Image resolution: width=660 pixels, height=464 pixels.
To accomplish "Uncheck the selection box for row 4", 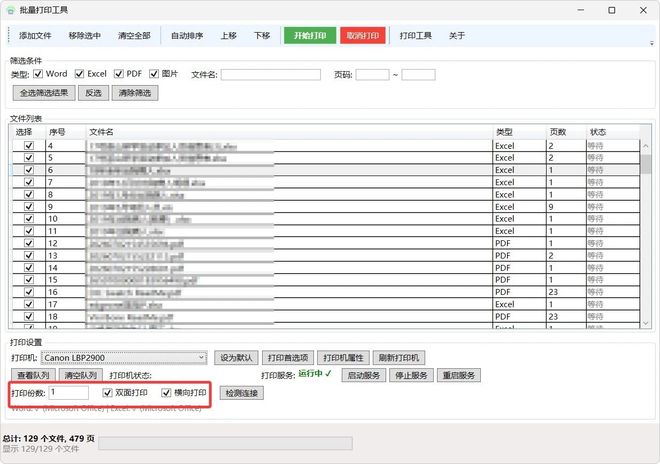I will [x=29, y=146].
